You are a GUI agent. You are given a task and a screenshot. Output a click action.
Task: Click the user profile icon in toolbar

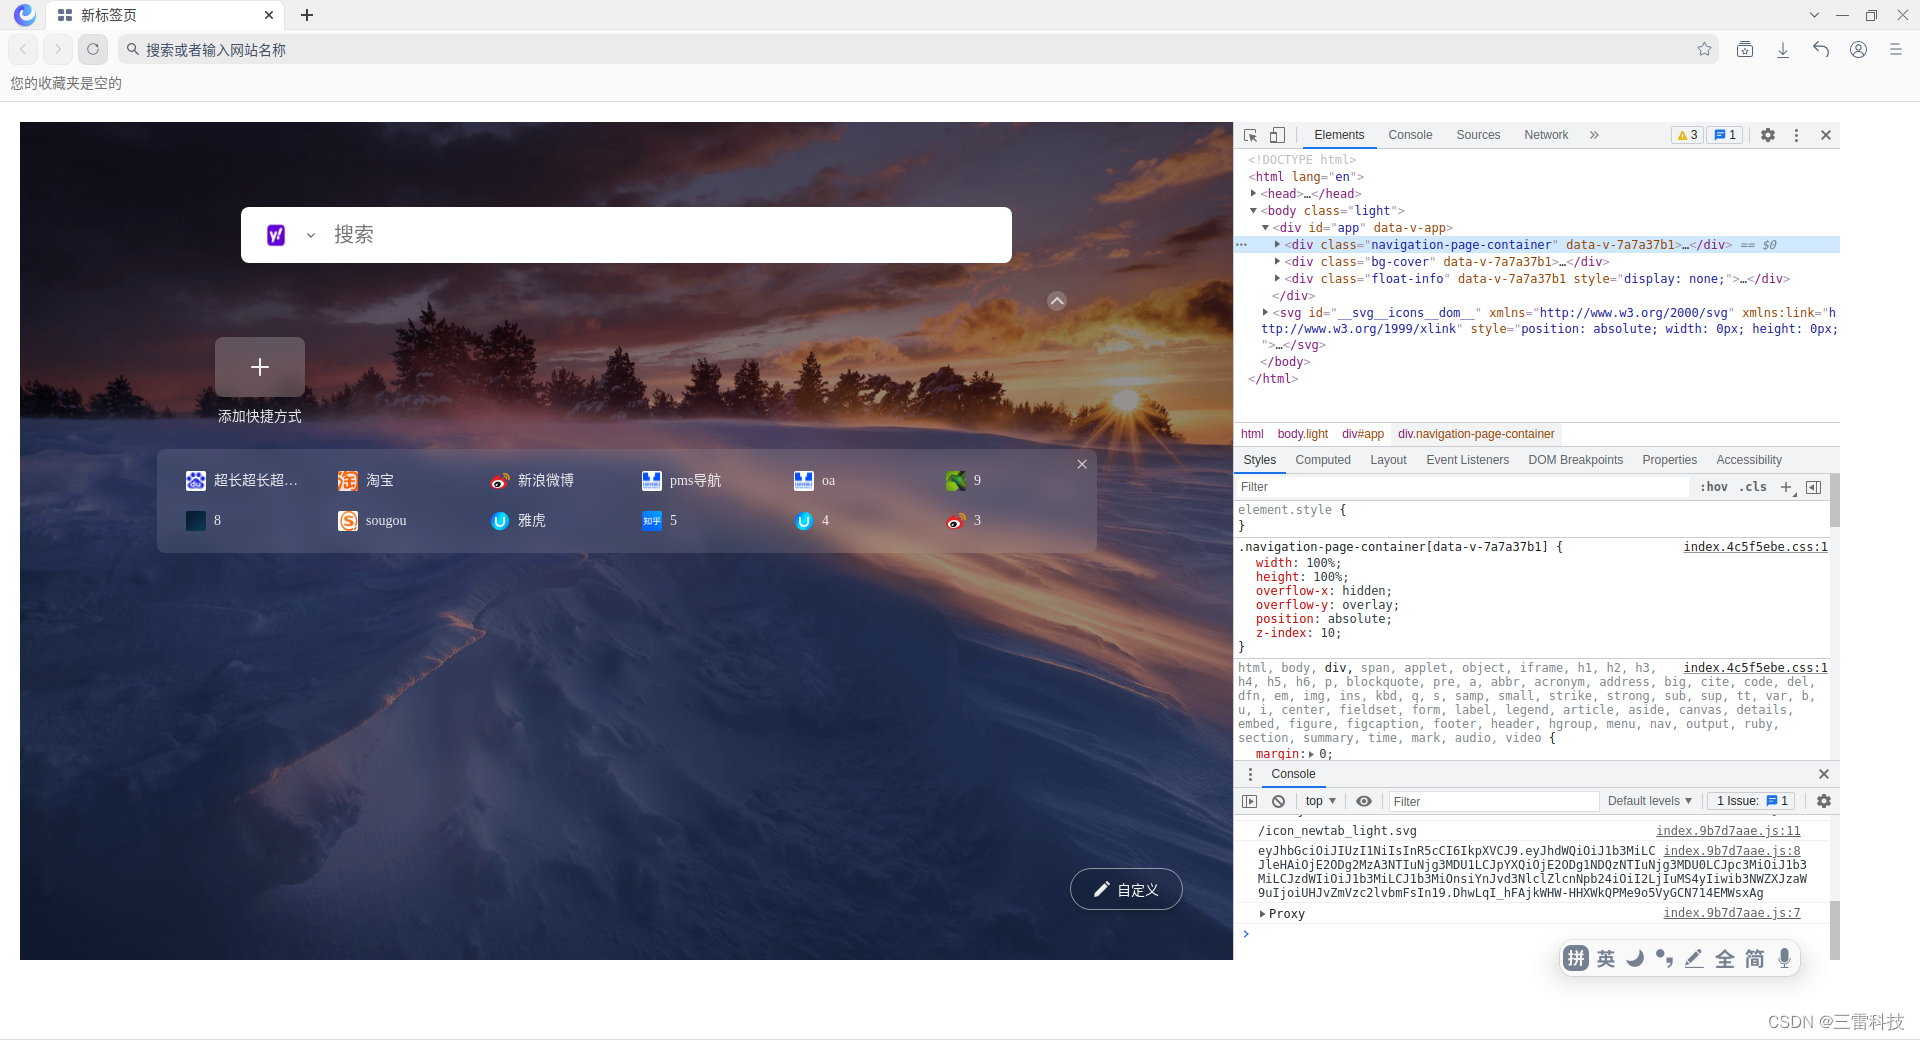1859,49
